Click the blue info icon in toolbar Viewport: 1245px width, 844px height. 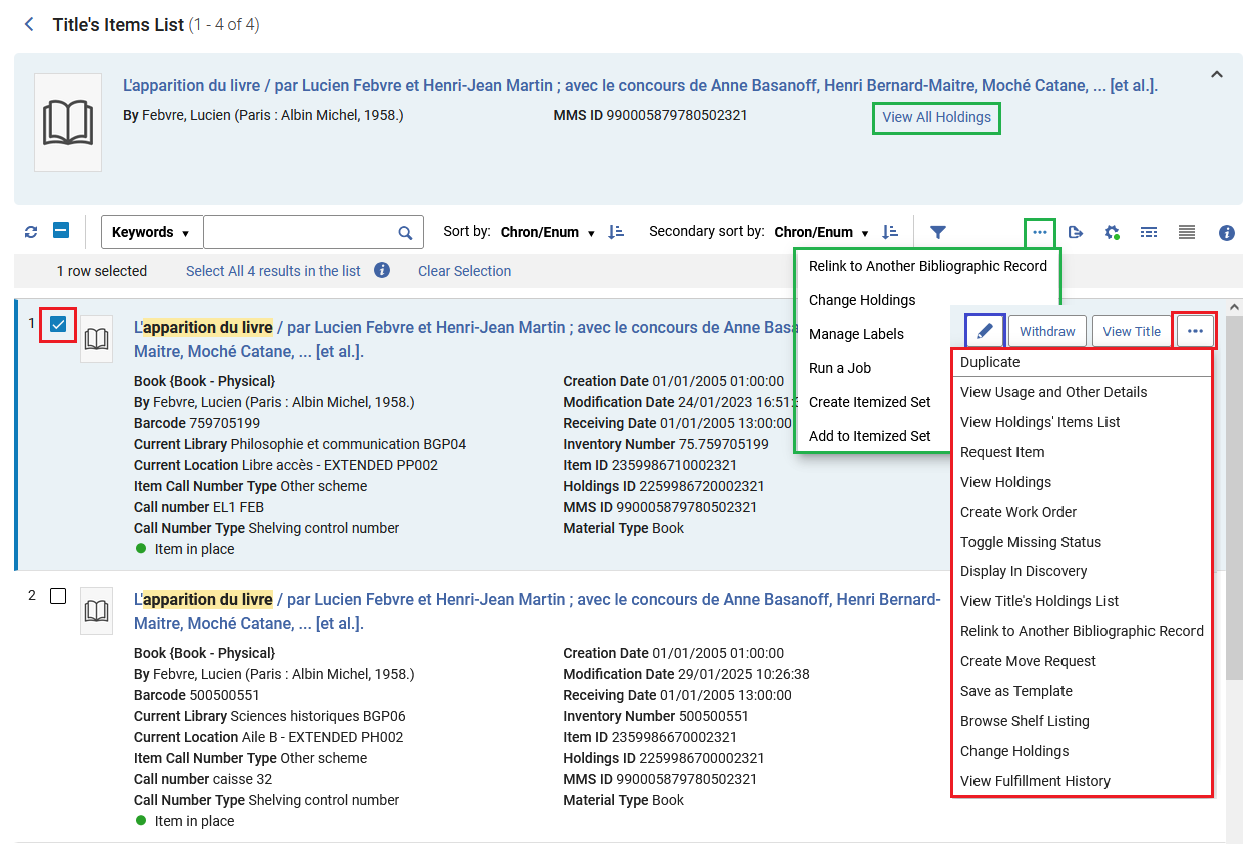[1227, 232]
